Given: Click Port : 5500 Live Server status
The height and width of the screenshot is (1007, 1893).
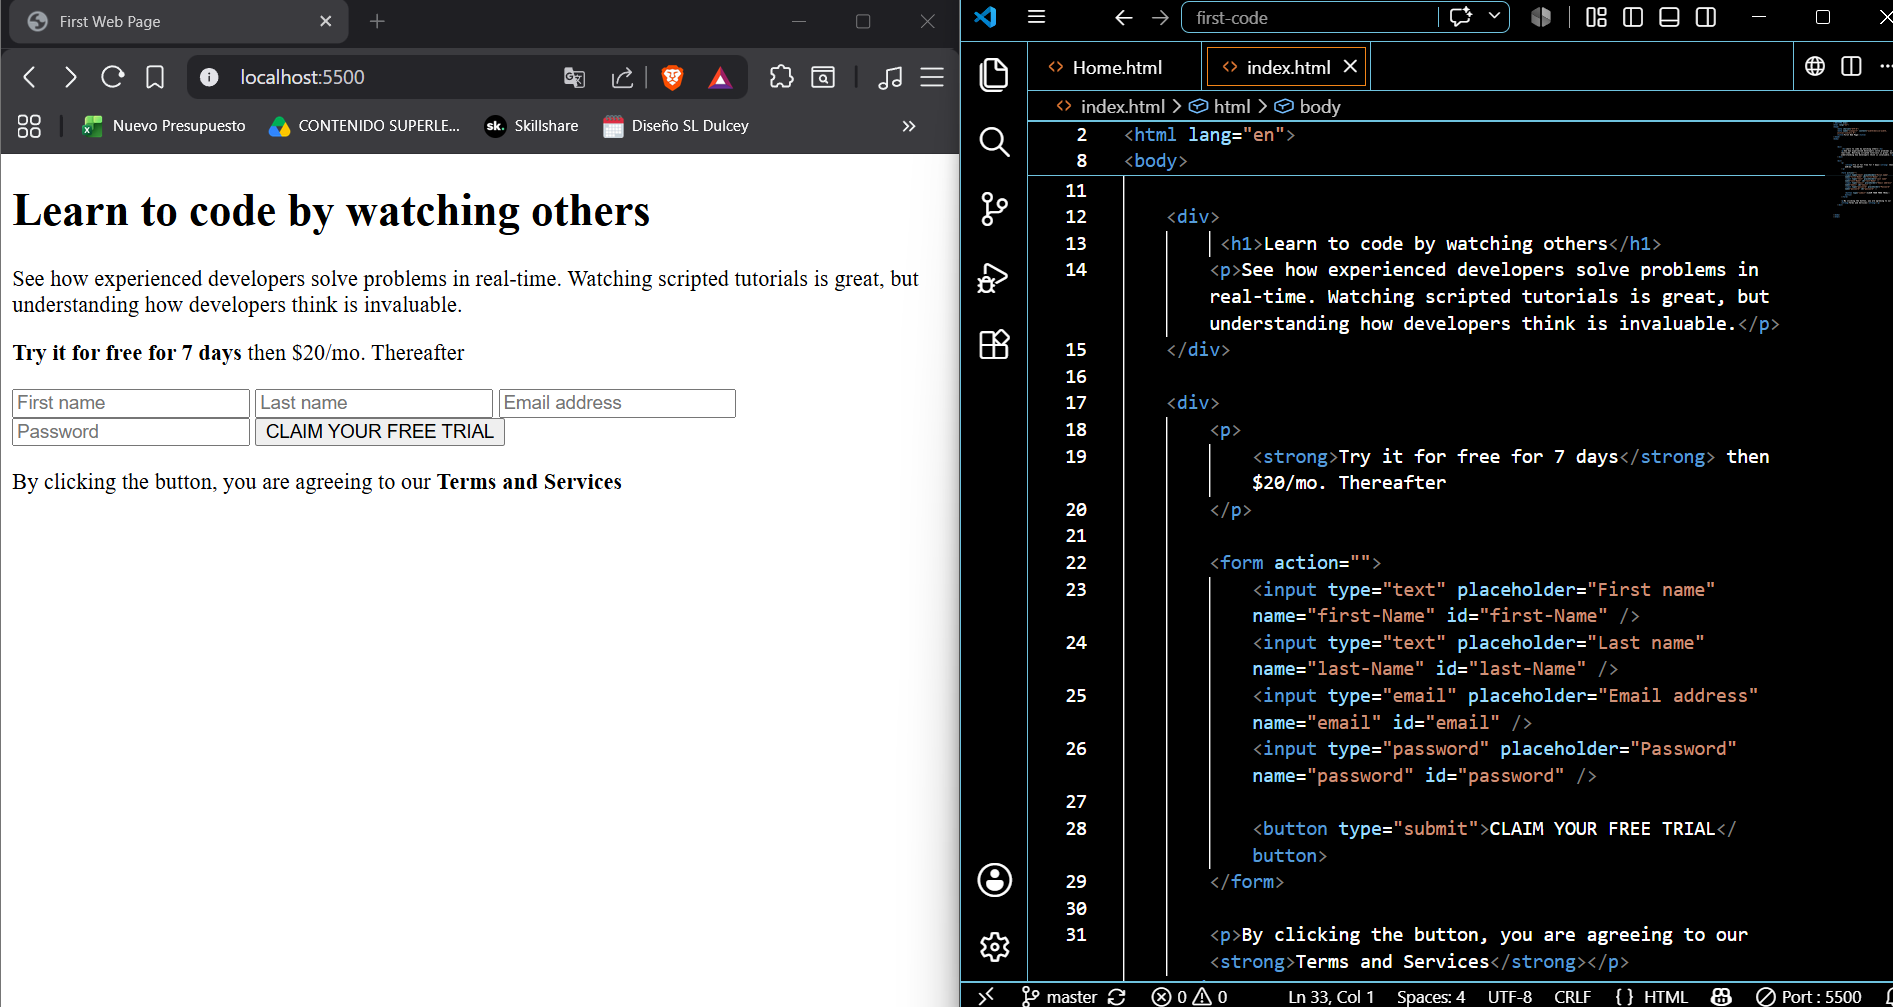Looking at the screenshot, I should pos(1809,996).
